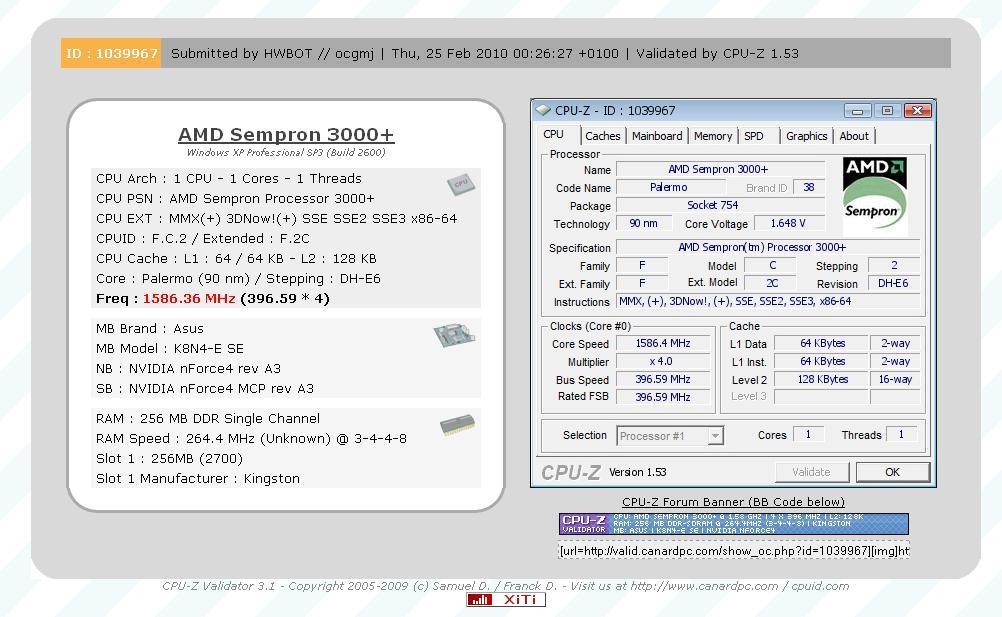Click the OK button

(x=892, y=472)
